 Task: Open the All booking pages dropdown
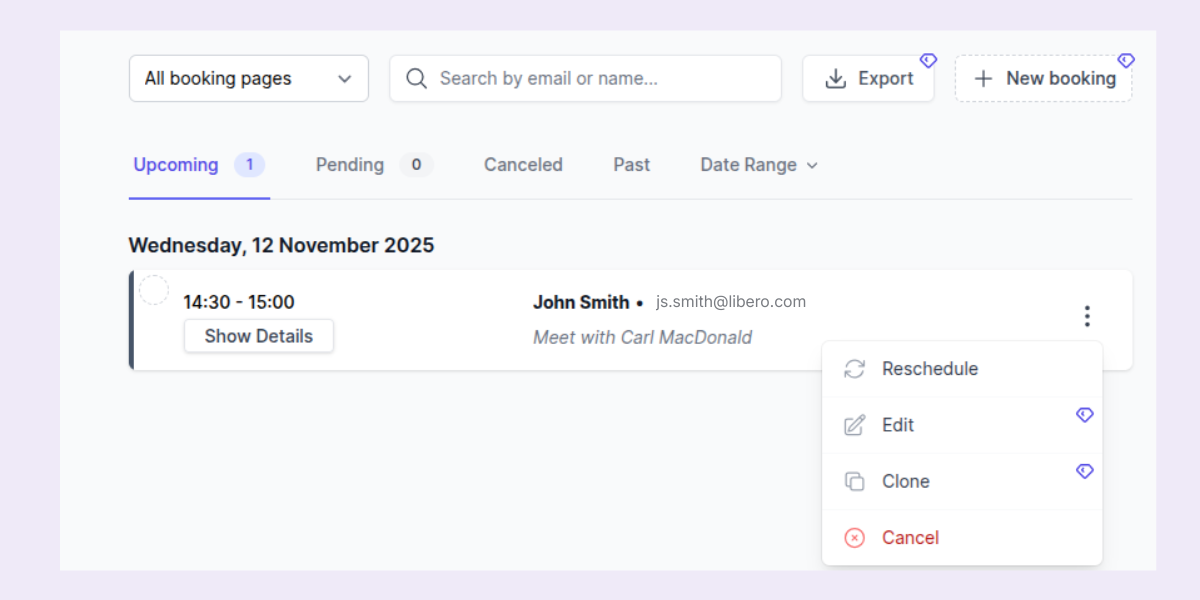(248, 78)
